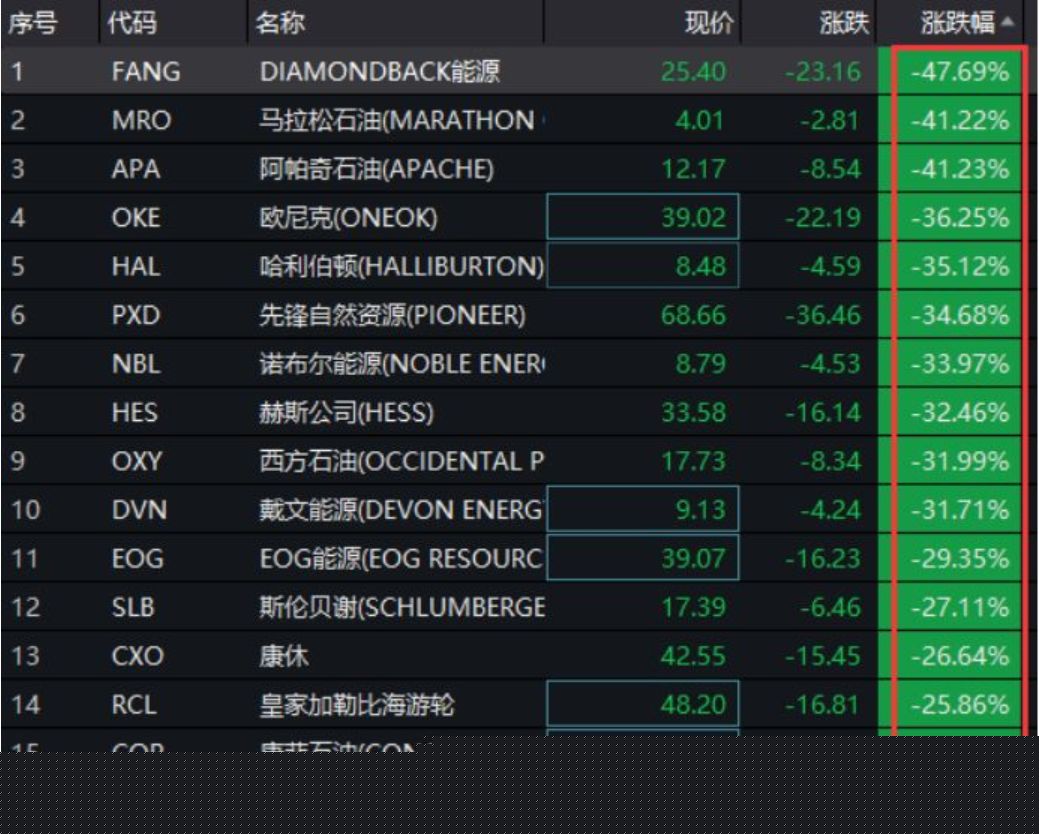This screenshot has height=834, width=1039.
Task: Click OXY current price 17.73
Action: pos(693,461)
